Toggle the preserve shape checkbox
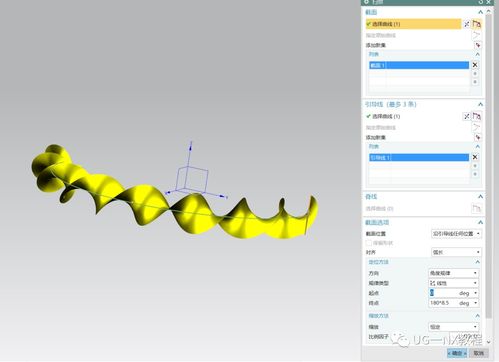The height and width of the screenshot is (362, 499). pyautogui.click(x=369, y=243)
